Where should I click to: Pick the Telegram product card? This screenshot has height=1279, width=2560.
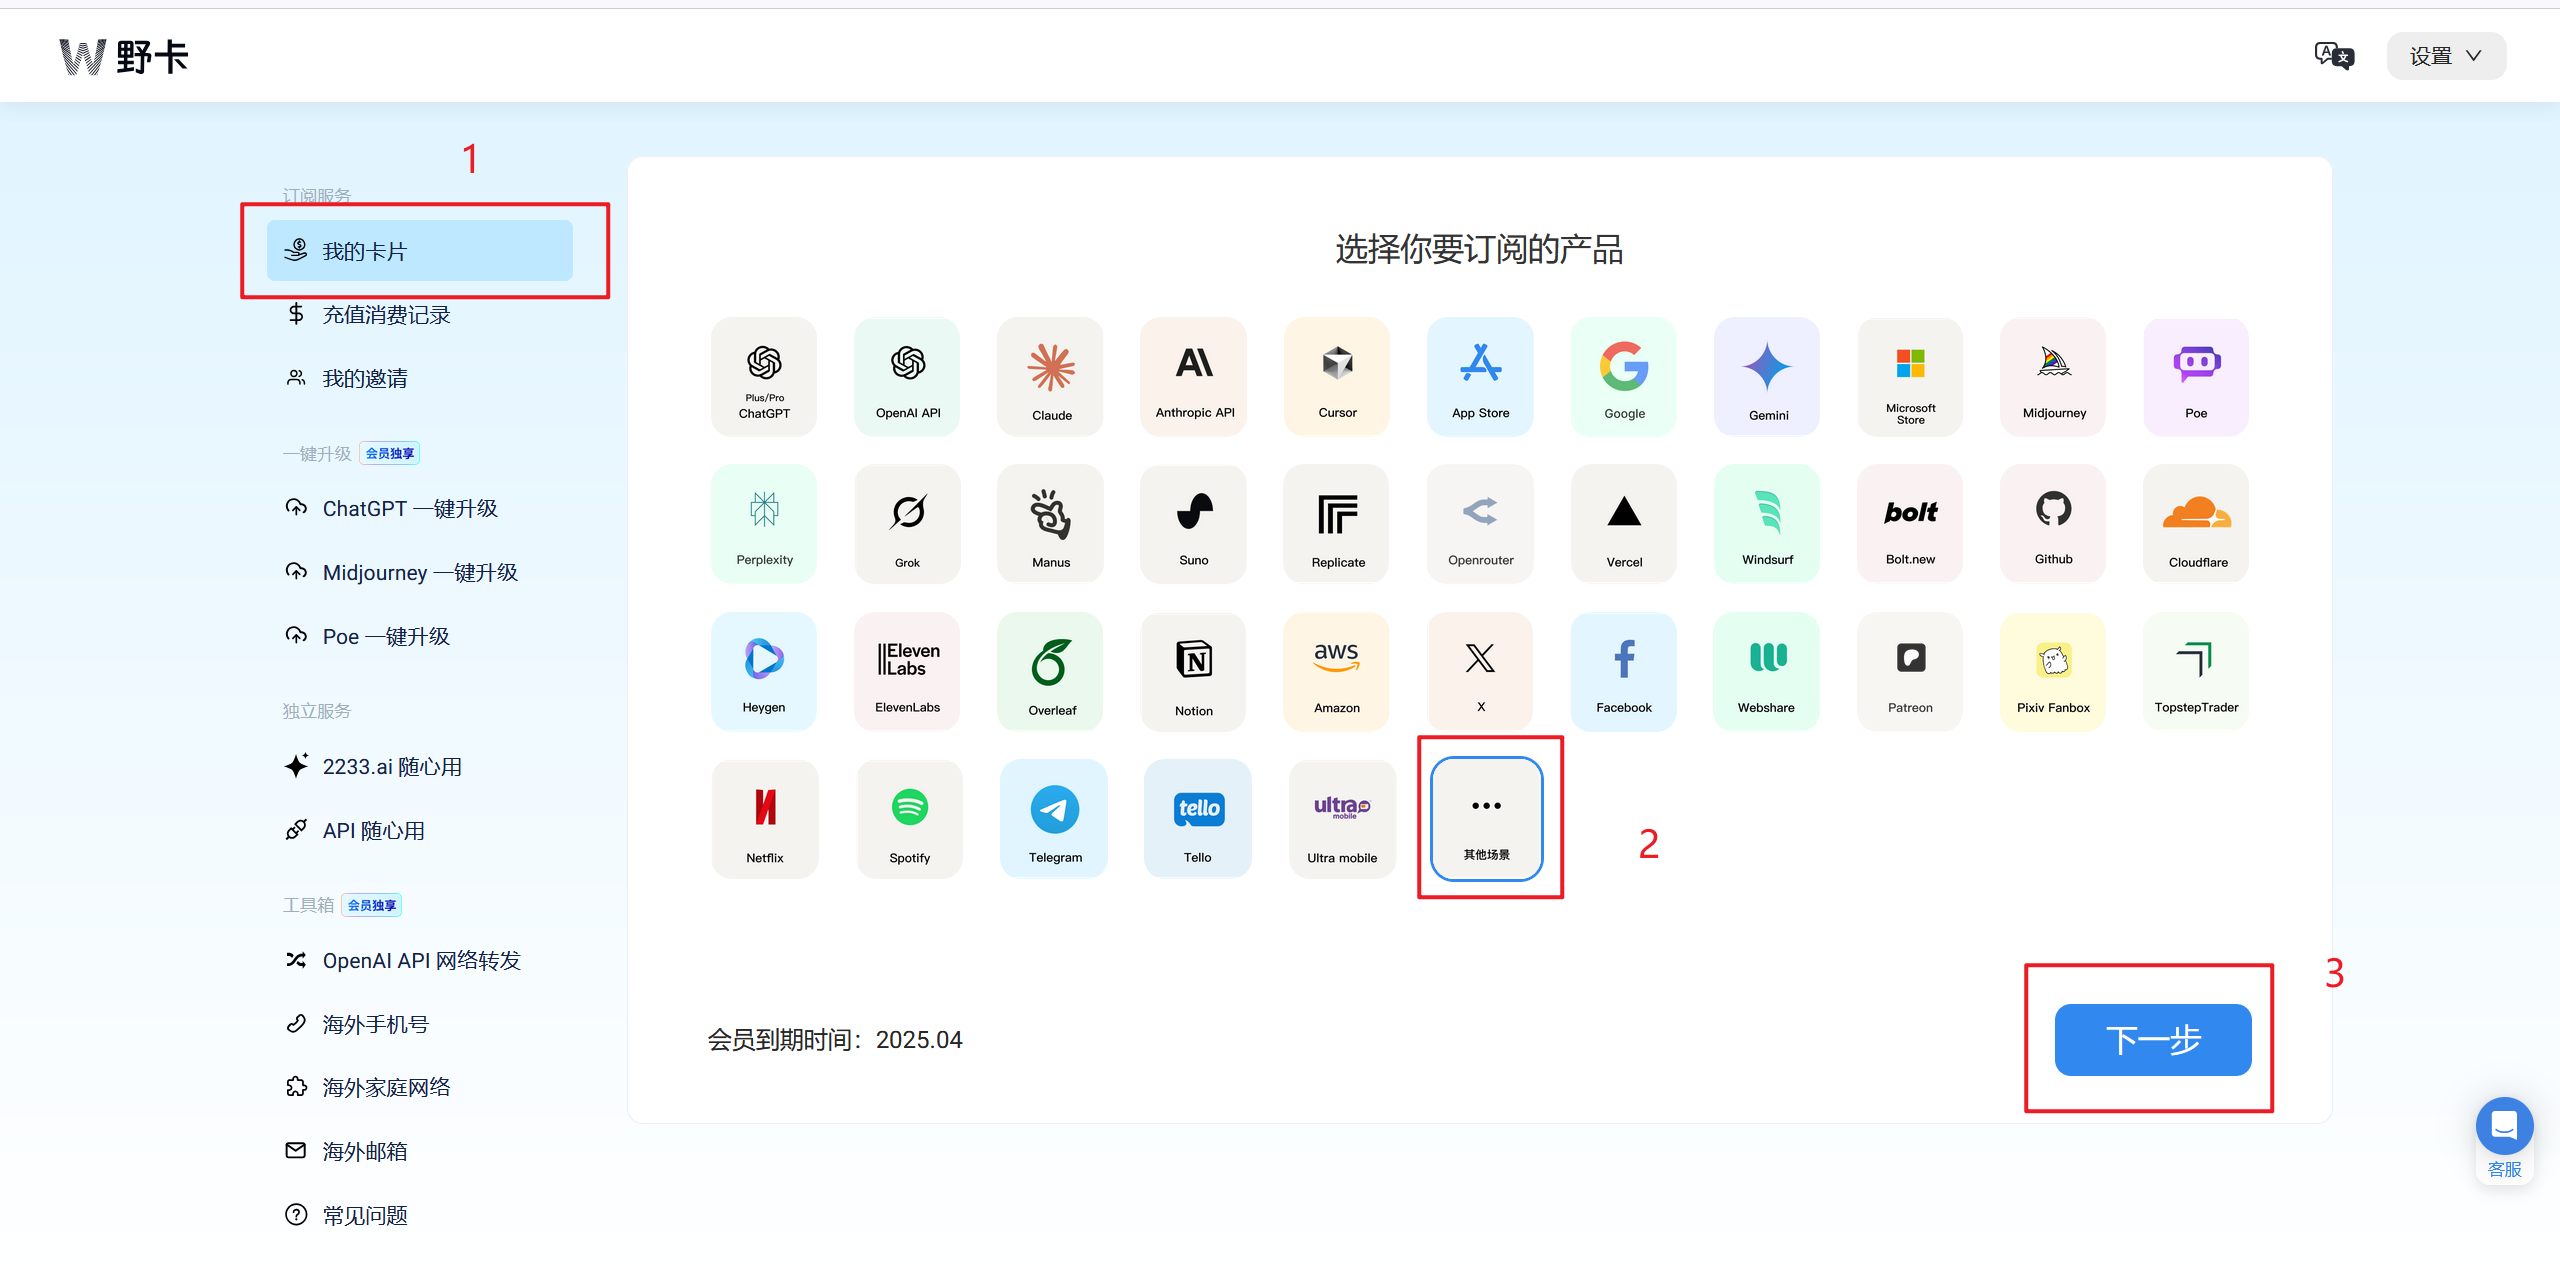[x=1054, y=820]
